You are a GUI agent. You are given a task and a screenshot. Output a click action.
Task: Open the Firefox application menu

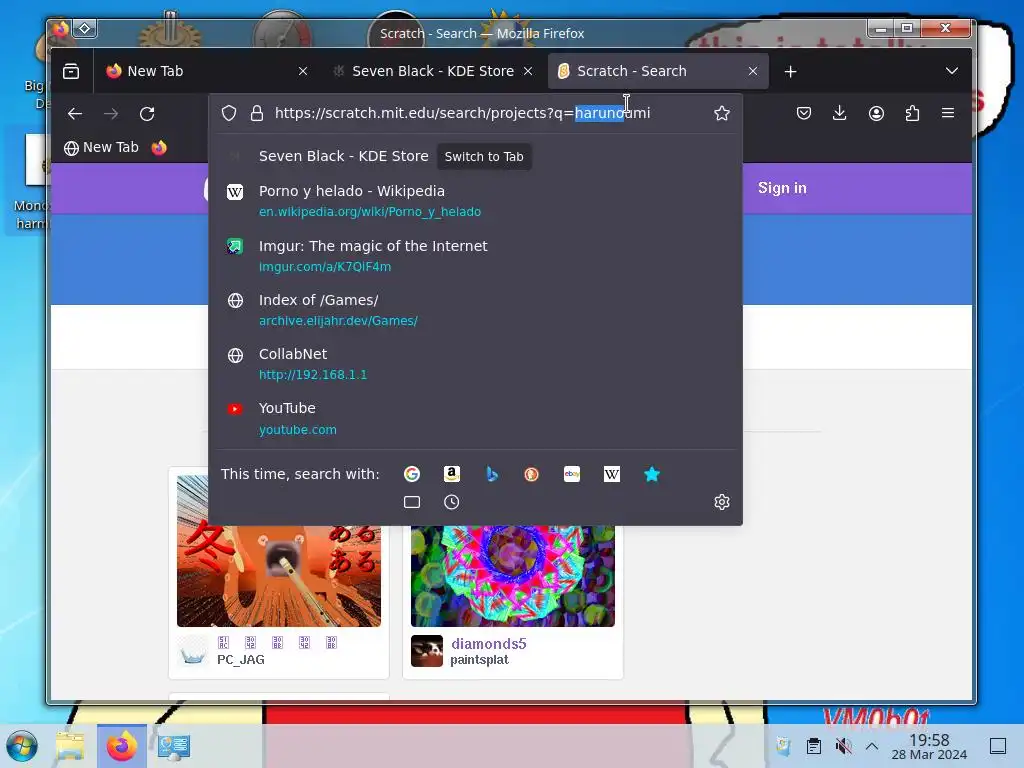(x=948, y=113)
